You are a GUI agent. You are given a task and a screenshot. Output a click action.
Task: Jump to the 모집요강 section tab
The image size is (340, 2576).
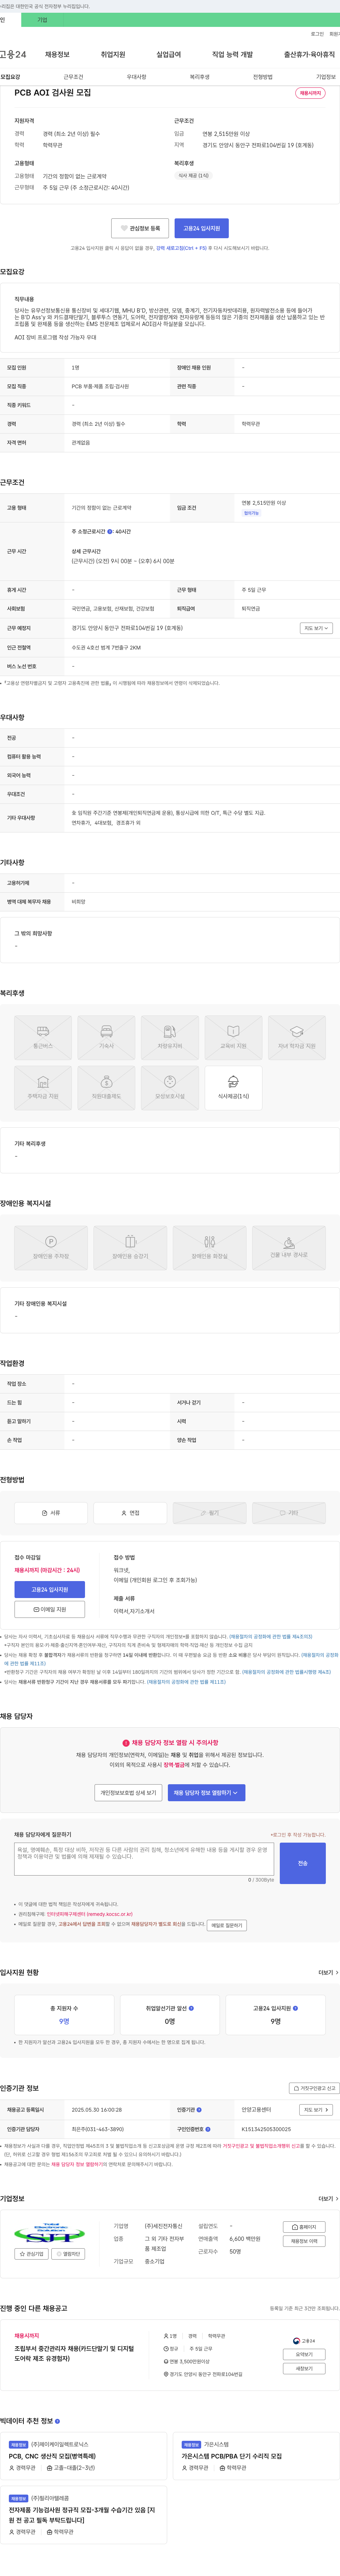[x=10, y=77]
